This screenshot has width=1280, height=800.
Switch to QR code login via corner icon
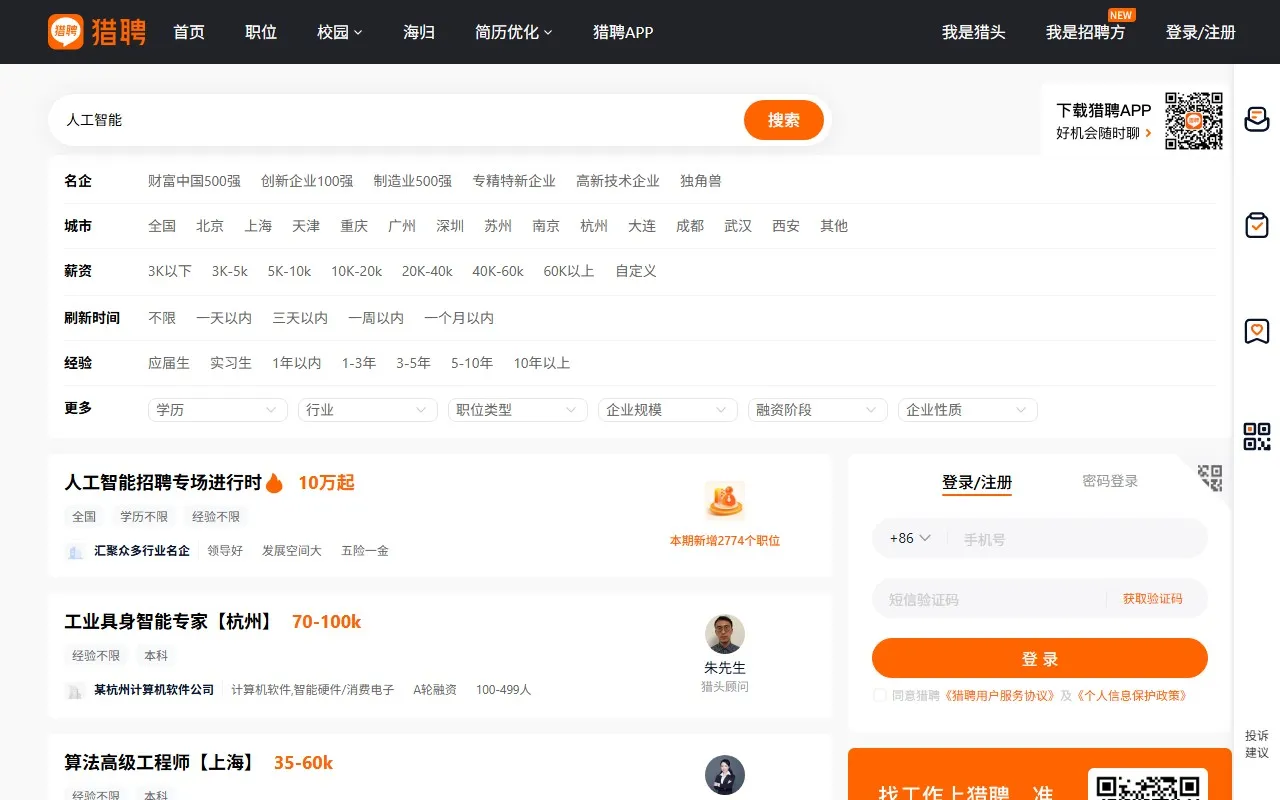(x=1211, y=477)
